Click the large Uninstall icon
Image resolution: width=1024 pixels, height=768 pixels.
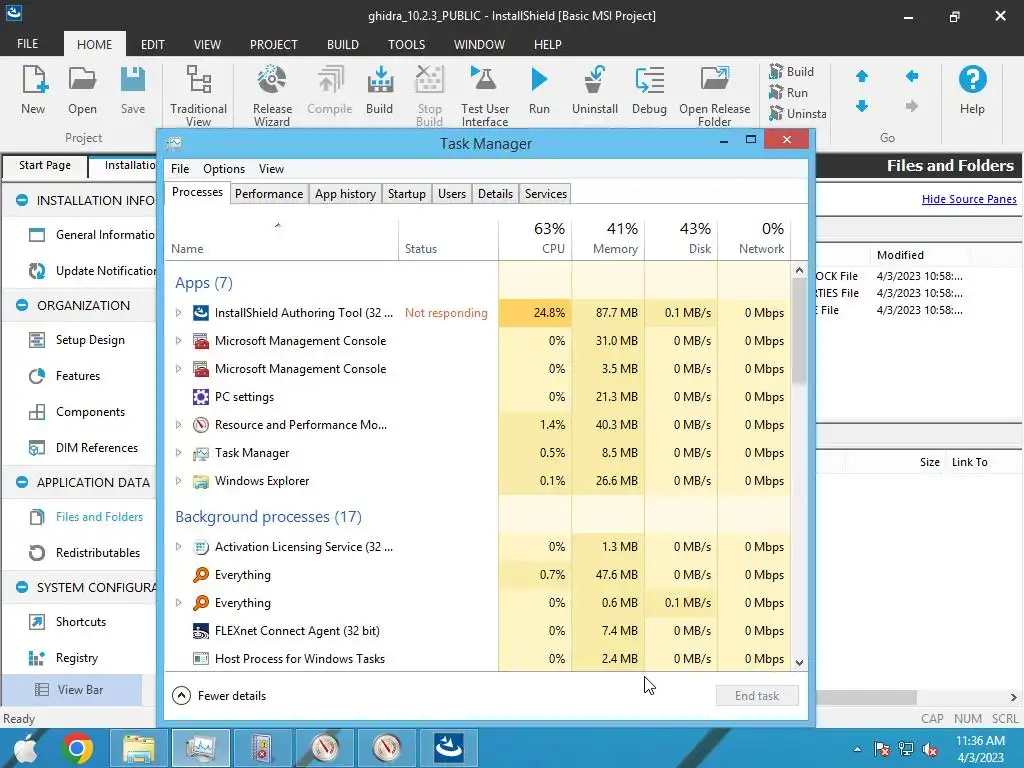point(594,90)
